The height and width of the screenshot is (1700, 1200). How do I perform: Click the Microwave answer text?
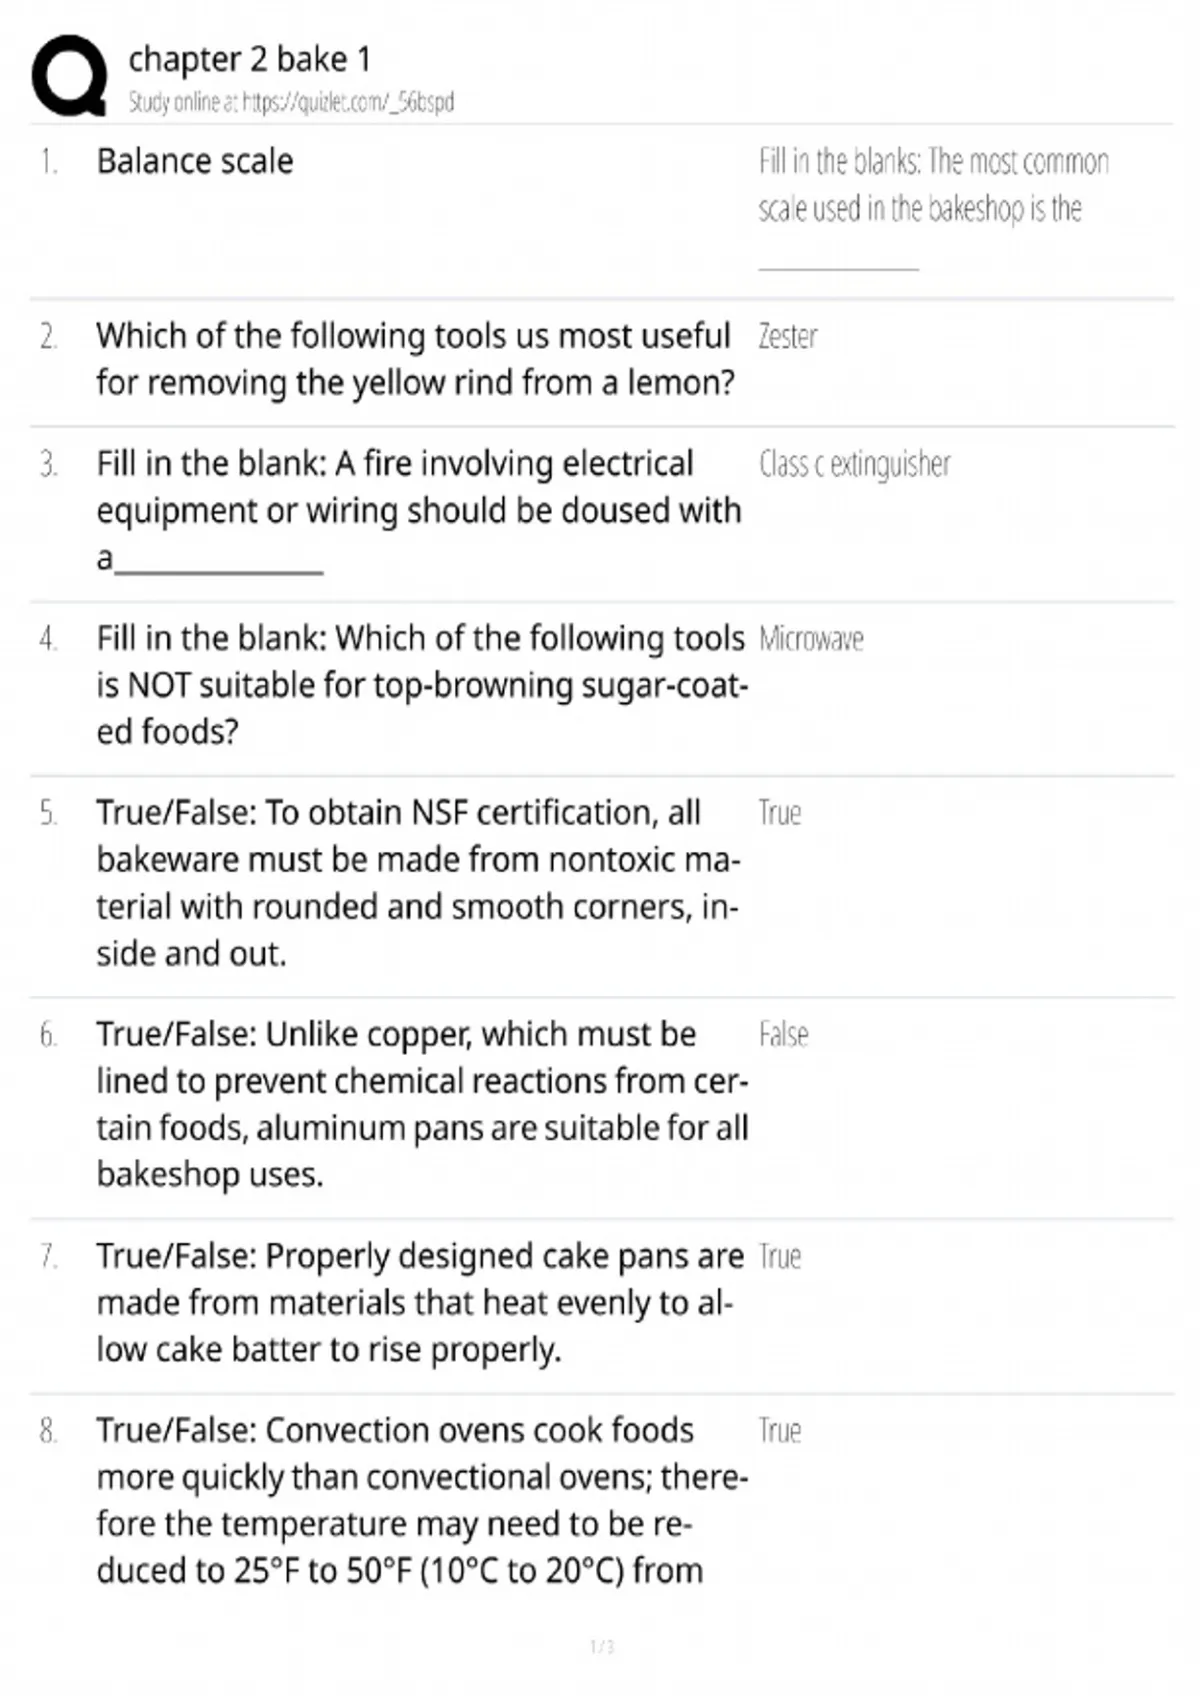point(811,639)
